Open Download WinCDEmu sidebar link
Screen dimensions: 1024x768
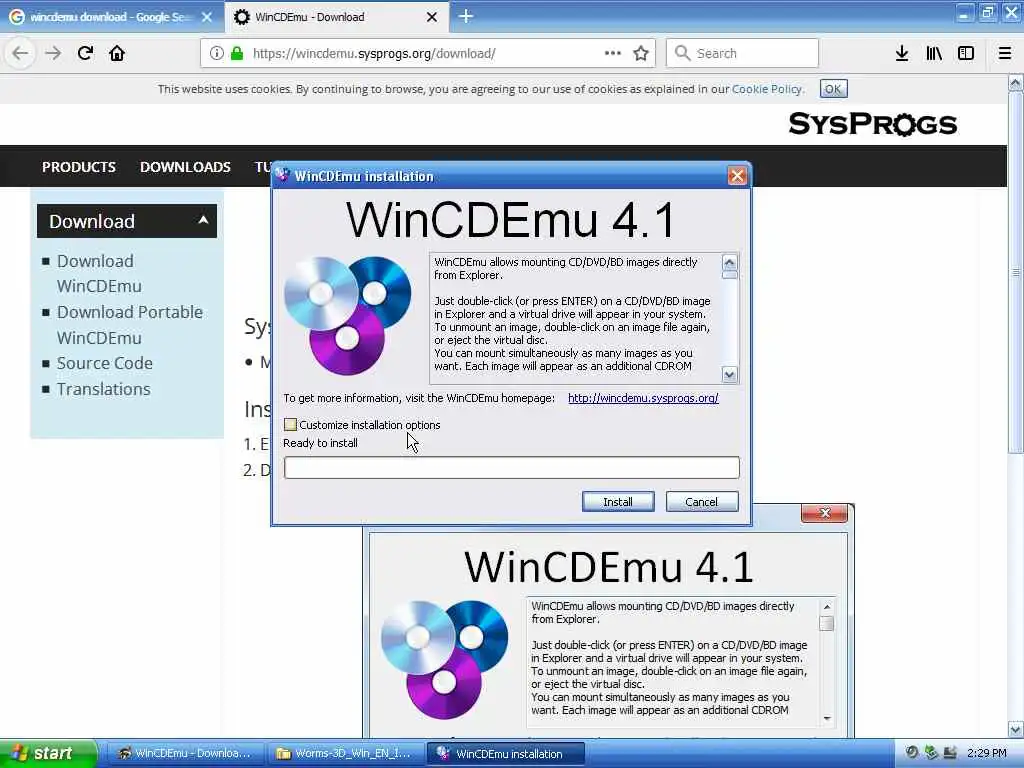pyautogui.click(x=99, y=274)
